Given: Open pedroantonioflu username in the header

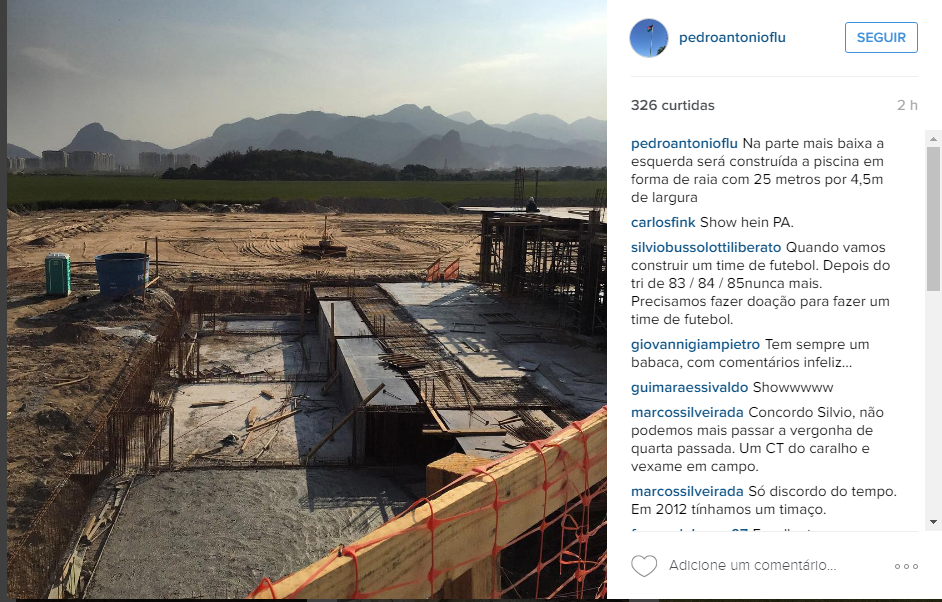Looking at the screenshot, I should point(732,37).
